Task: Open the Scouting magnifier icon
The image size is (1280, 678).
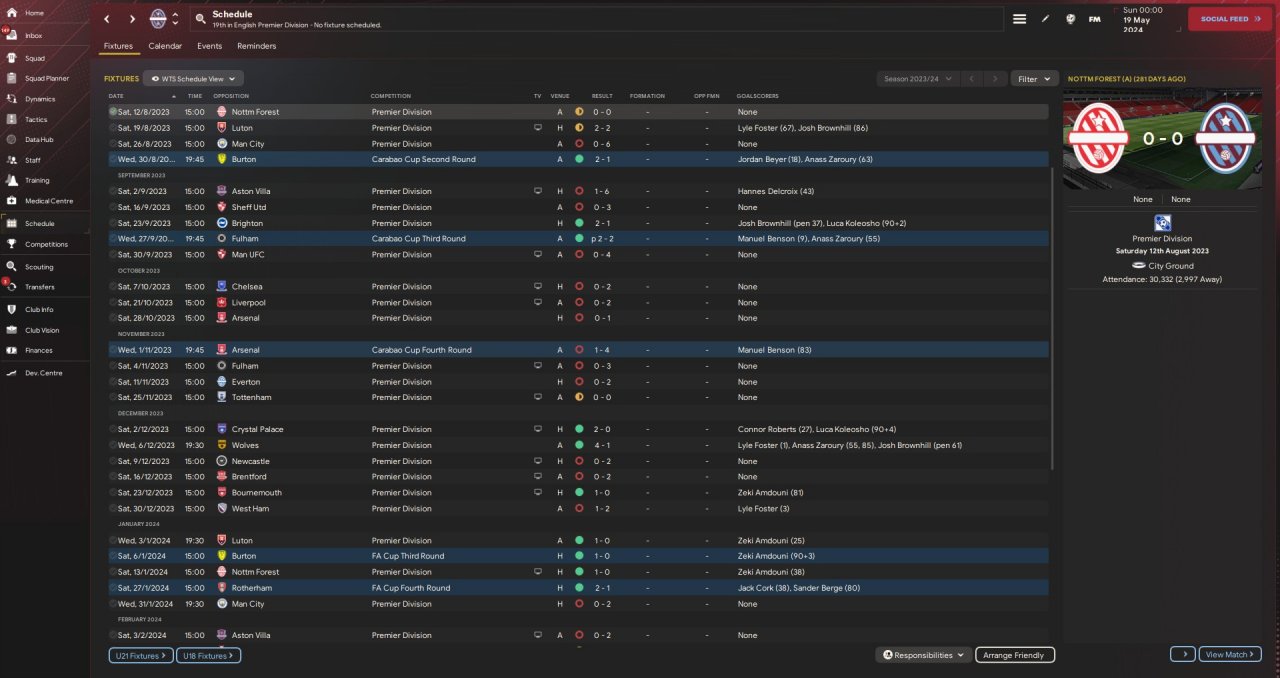Action: coord(12,267)
